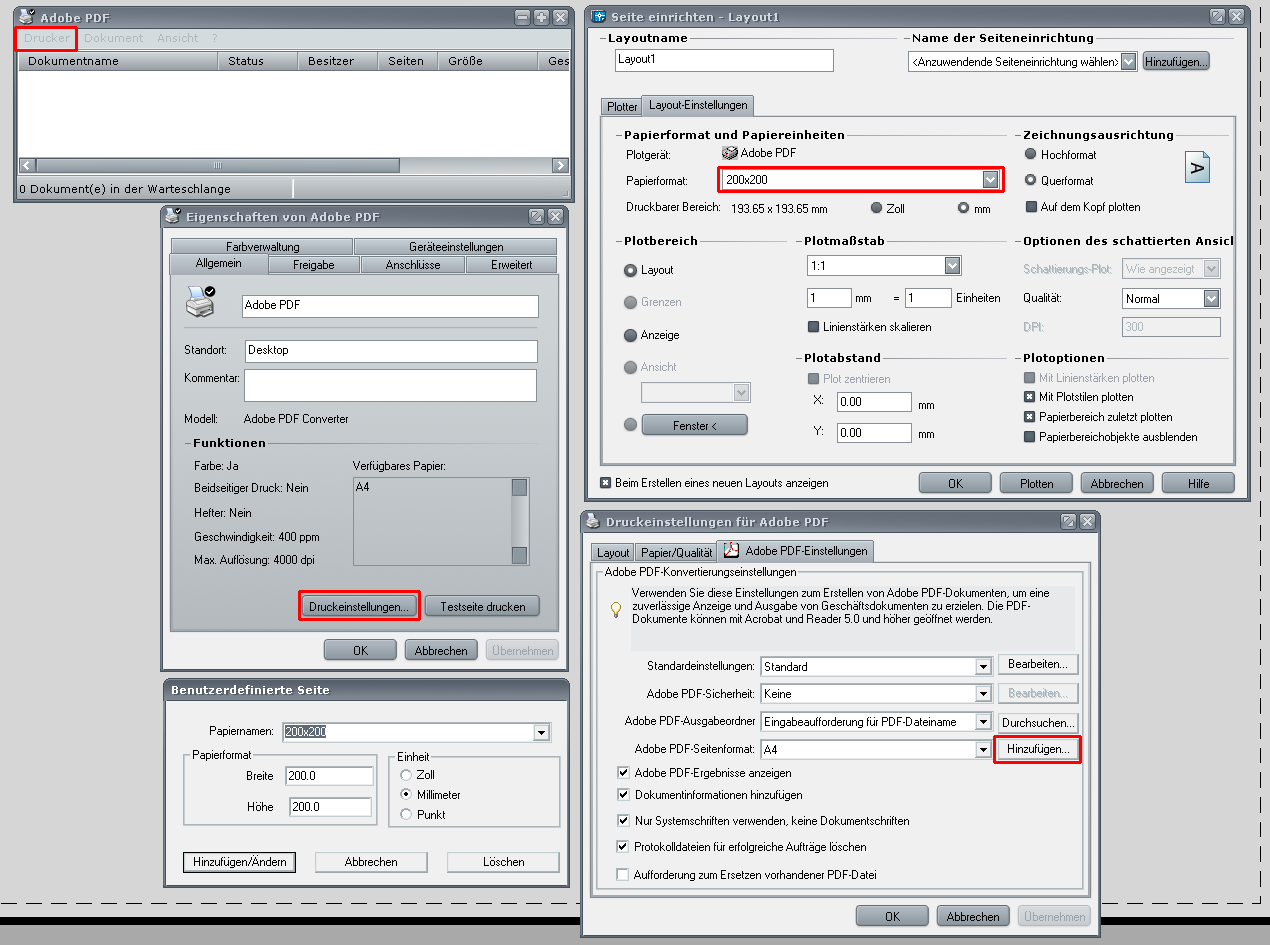Viewport: 1270px width, 945px height.
Task: Select Querformat orientation
Action: [x=1031, y=181]
